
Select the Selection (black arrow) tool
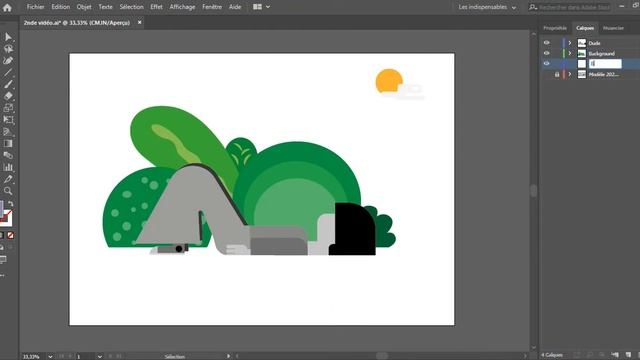point(8,37)
